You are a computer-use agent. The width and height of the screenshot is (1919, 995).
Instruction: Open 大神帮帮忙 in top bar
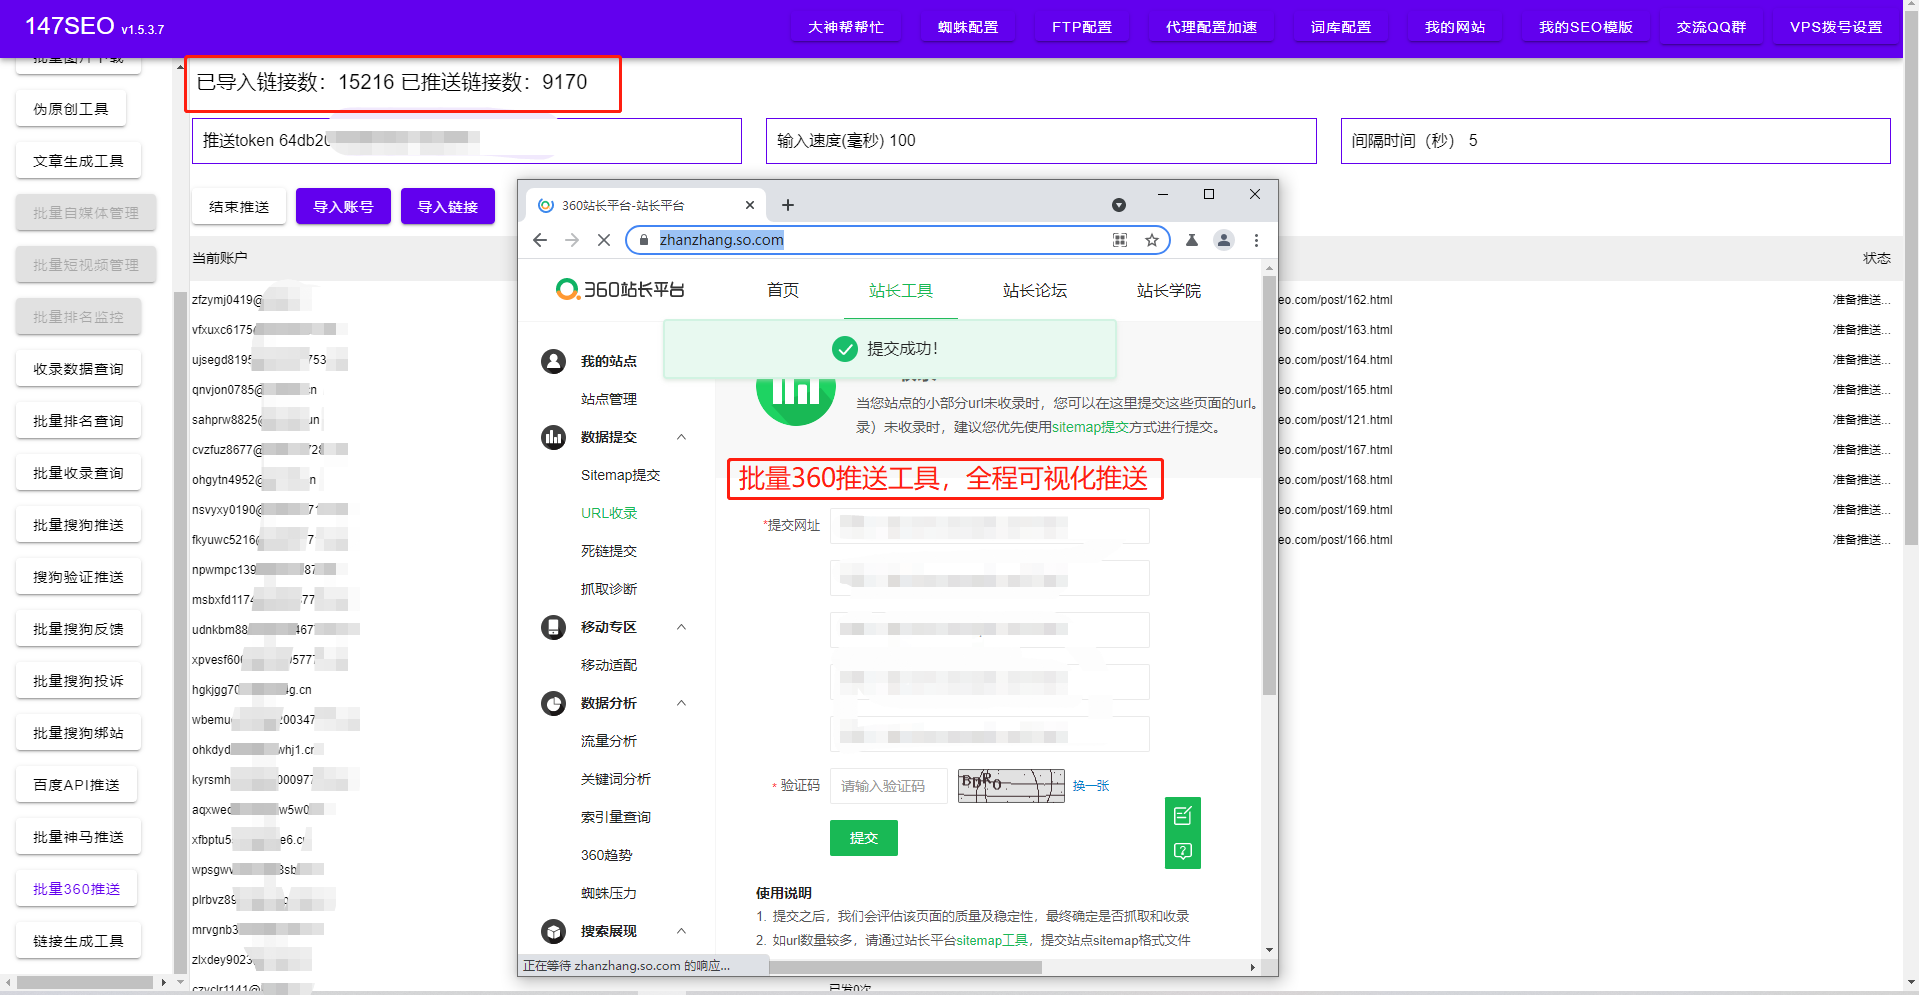pos(846,27)
